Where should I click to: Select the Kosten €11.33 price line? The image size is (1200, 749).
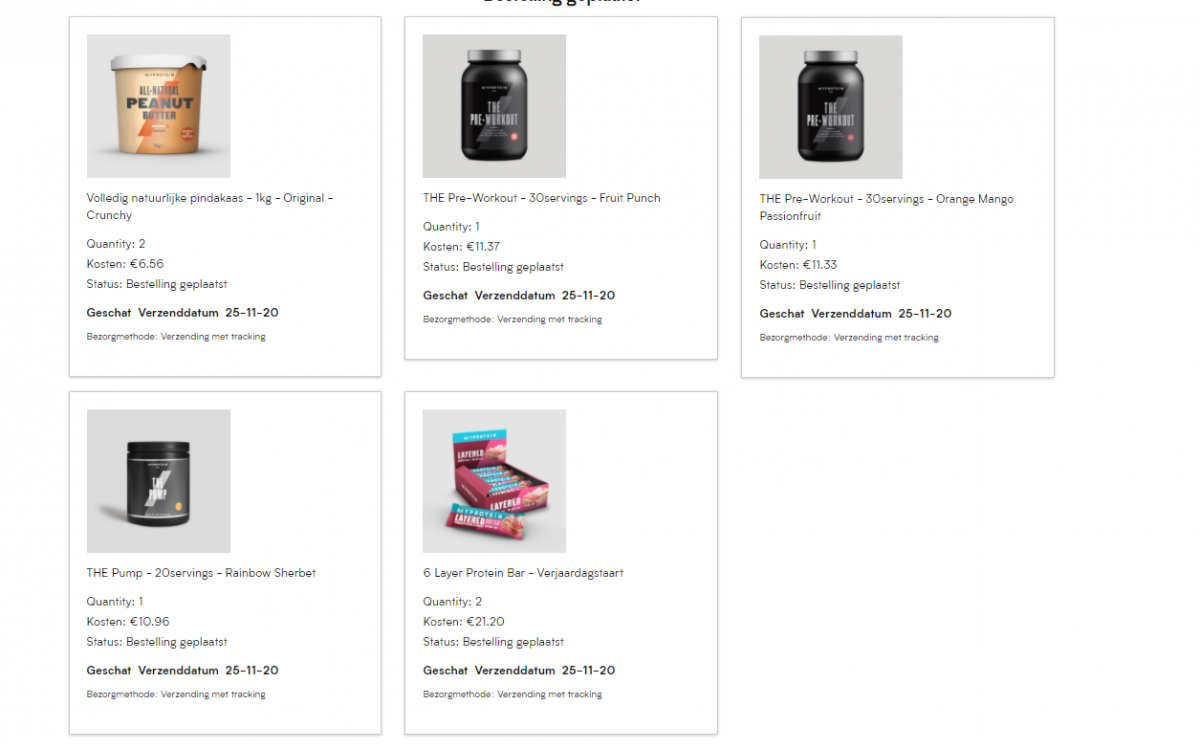798,265
